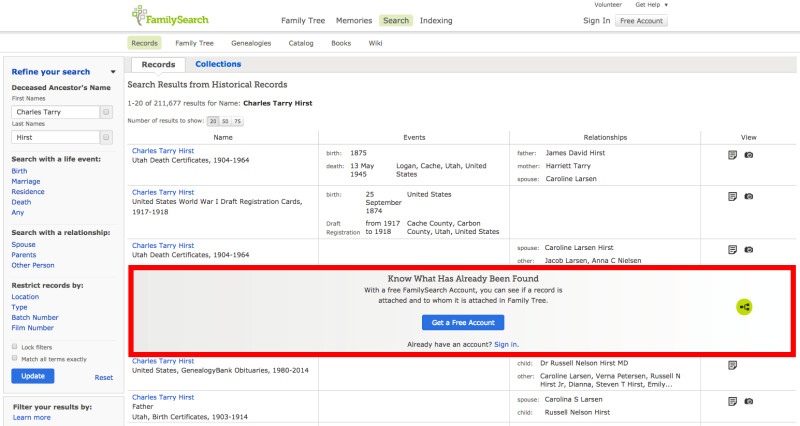Click the Update button
This screenshot has height=426, width=800.
(33, 376)
